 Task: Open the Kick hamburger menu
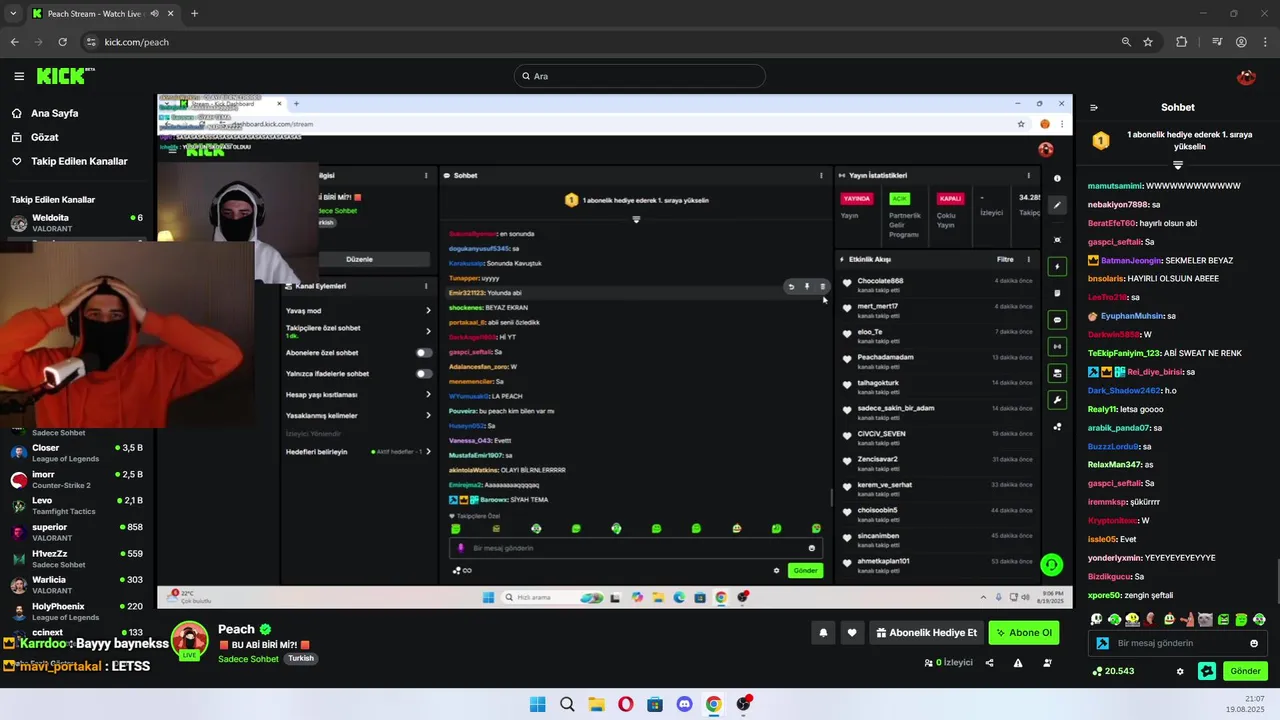click(19, 76)
